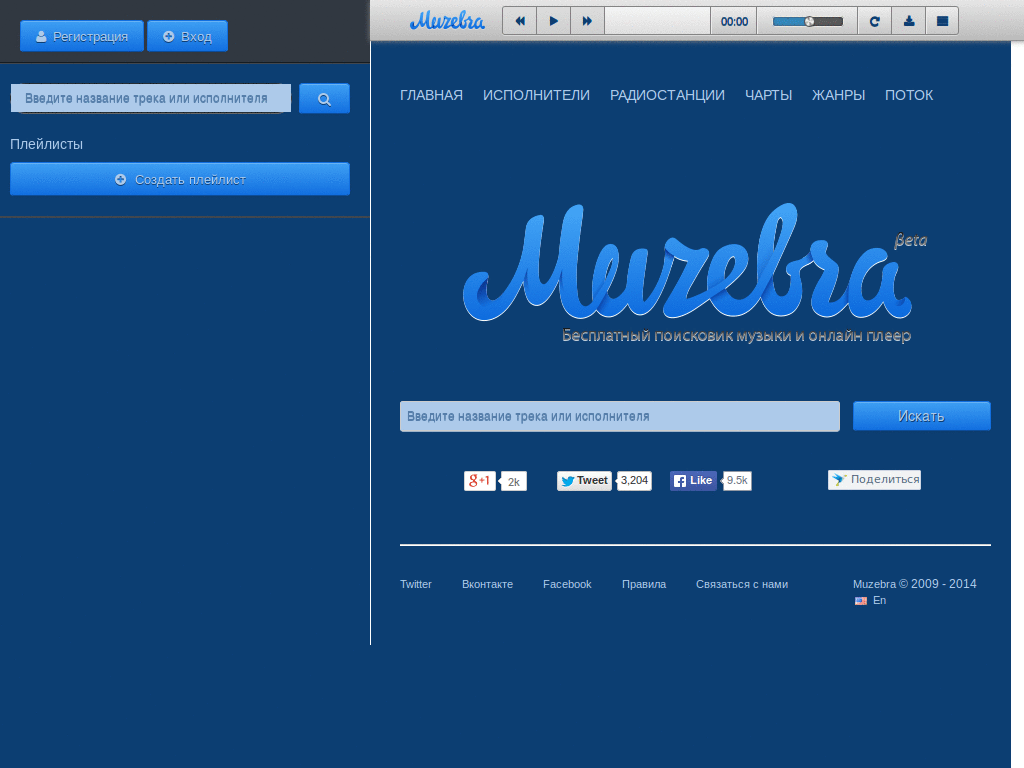Click the Google plus count 2k

(x=514, y=481)
